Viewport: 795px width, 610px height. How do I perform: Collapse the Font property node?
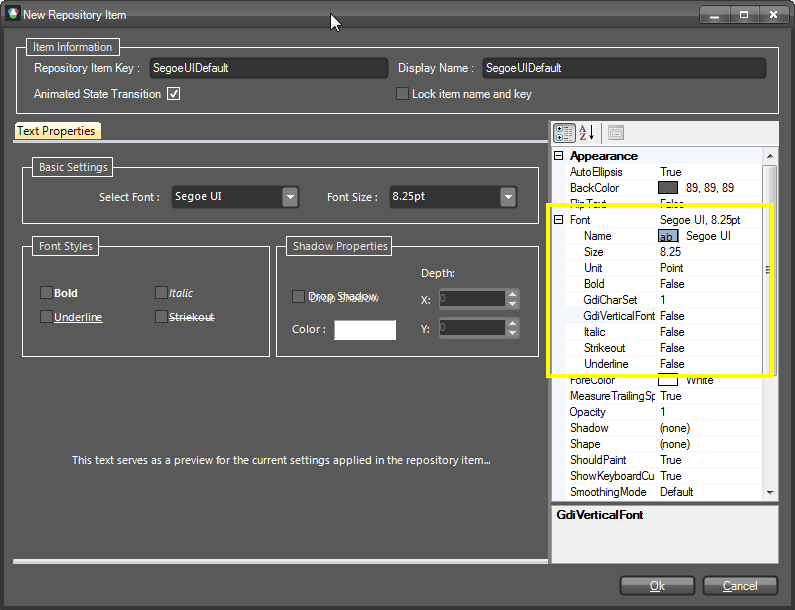tap(559, 220)
